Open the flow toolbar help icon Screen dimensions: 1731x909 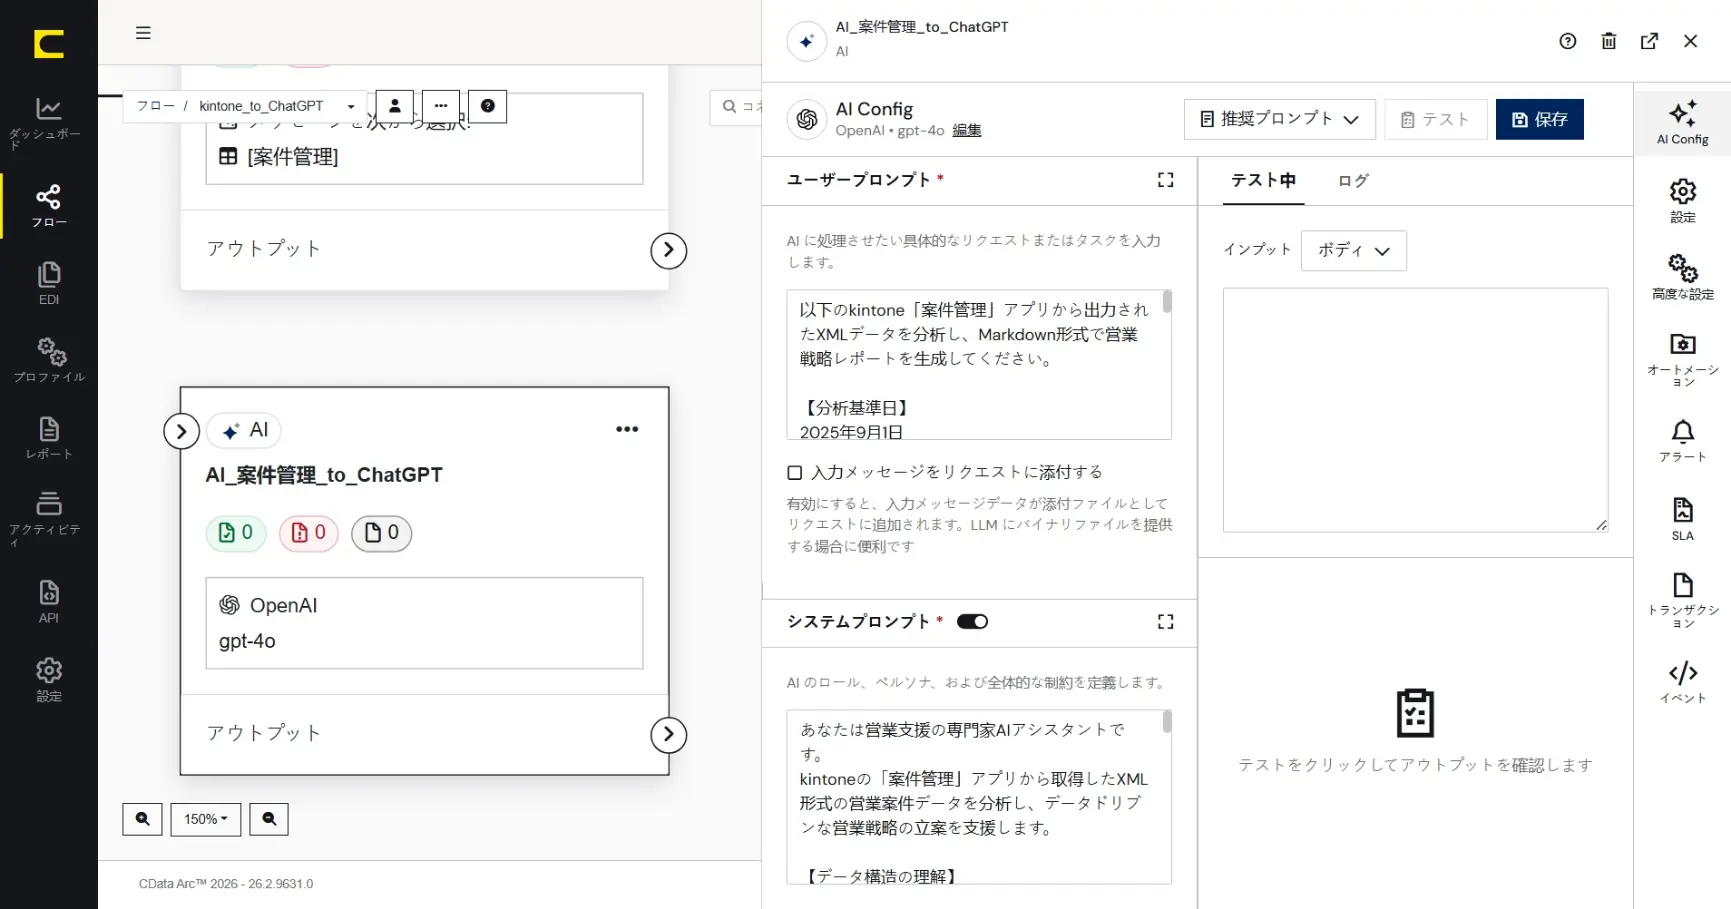[x=488, y=105]
